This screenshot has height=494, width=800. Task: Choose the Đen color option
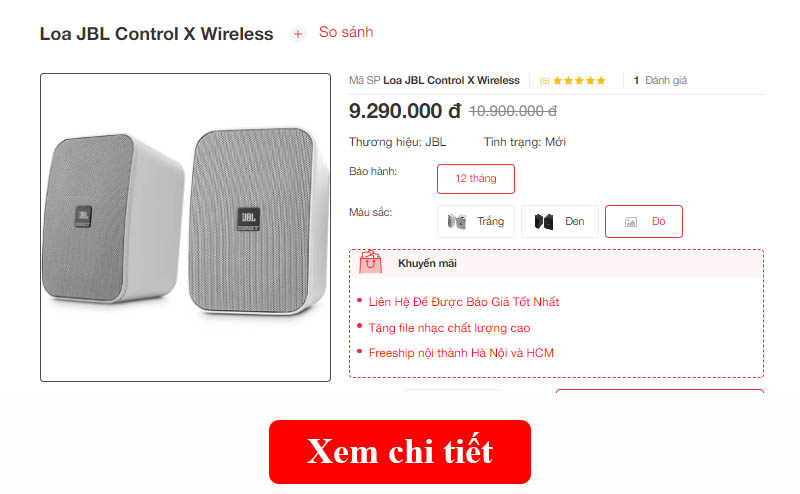coord(560,221)
